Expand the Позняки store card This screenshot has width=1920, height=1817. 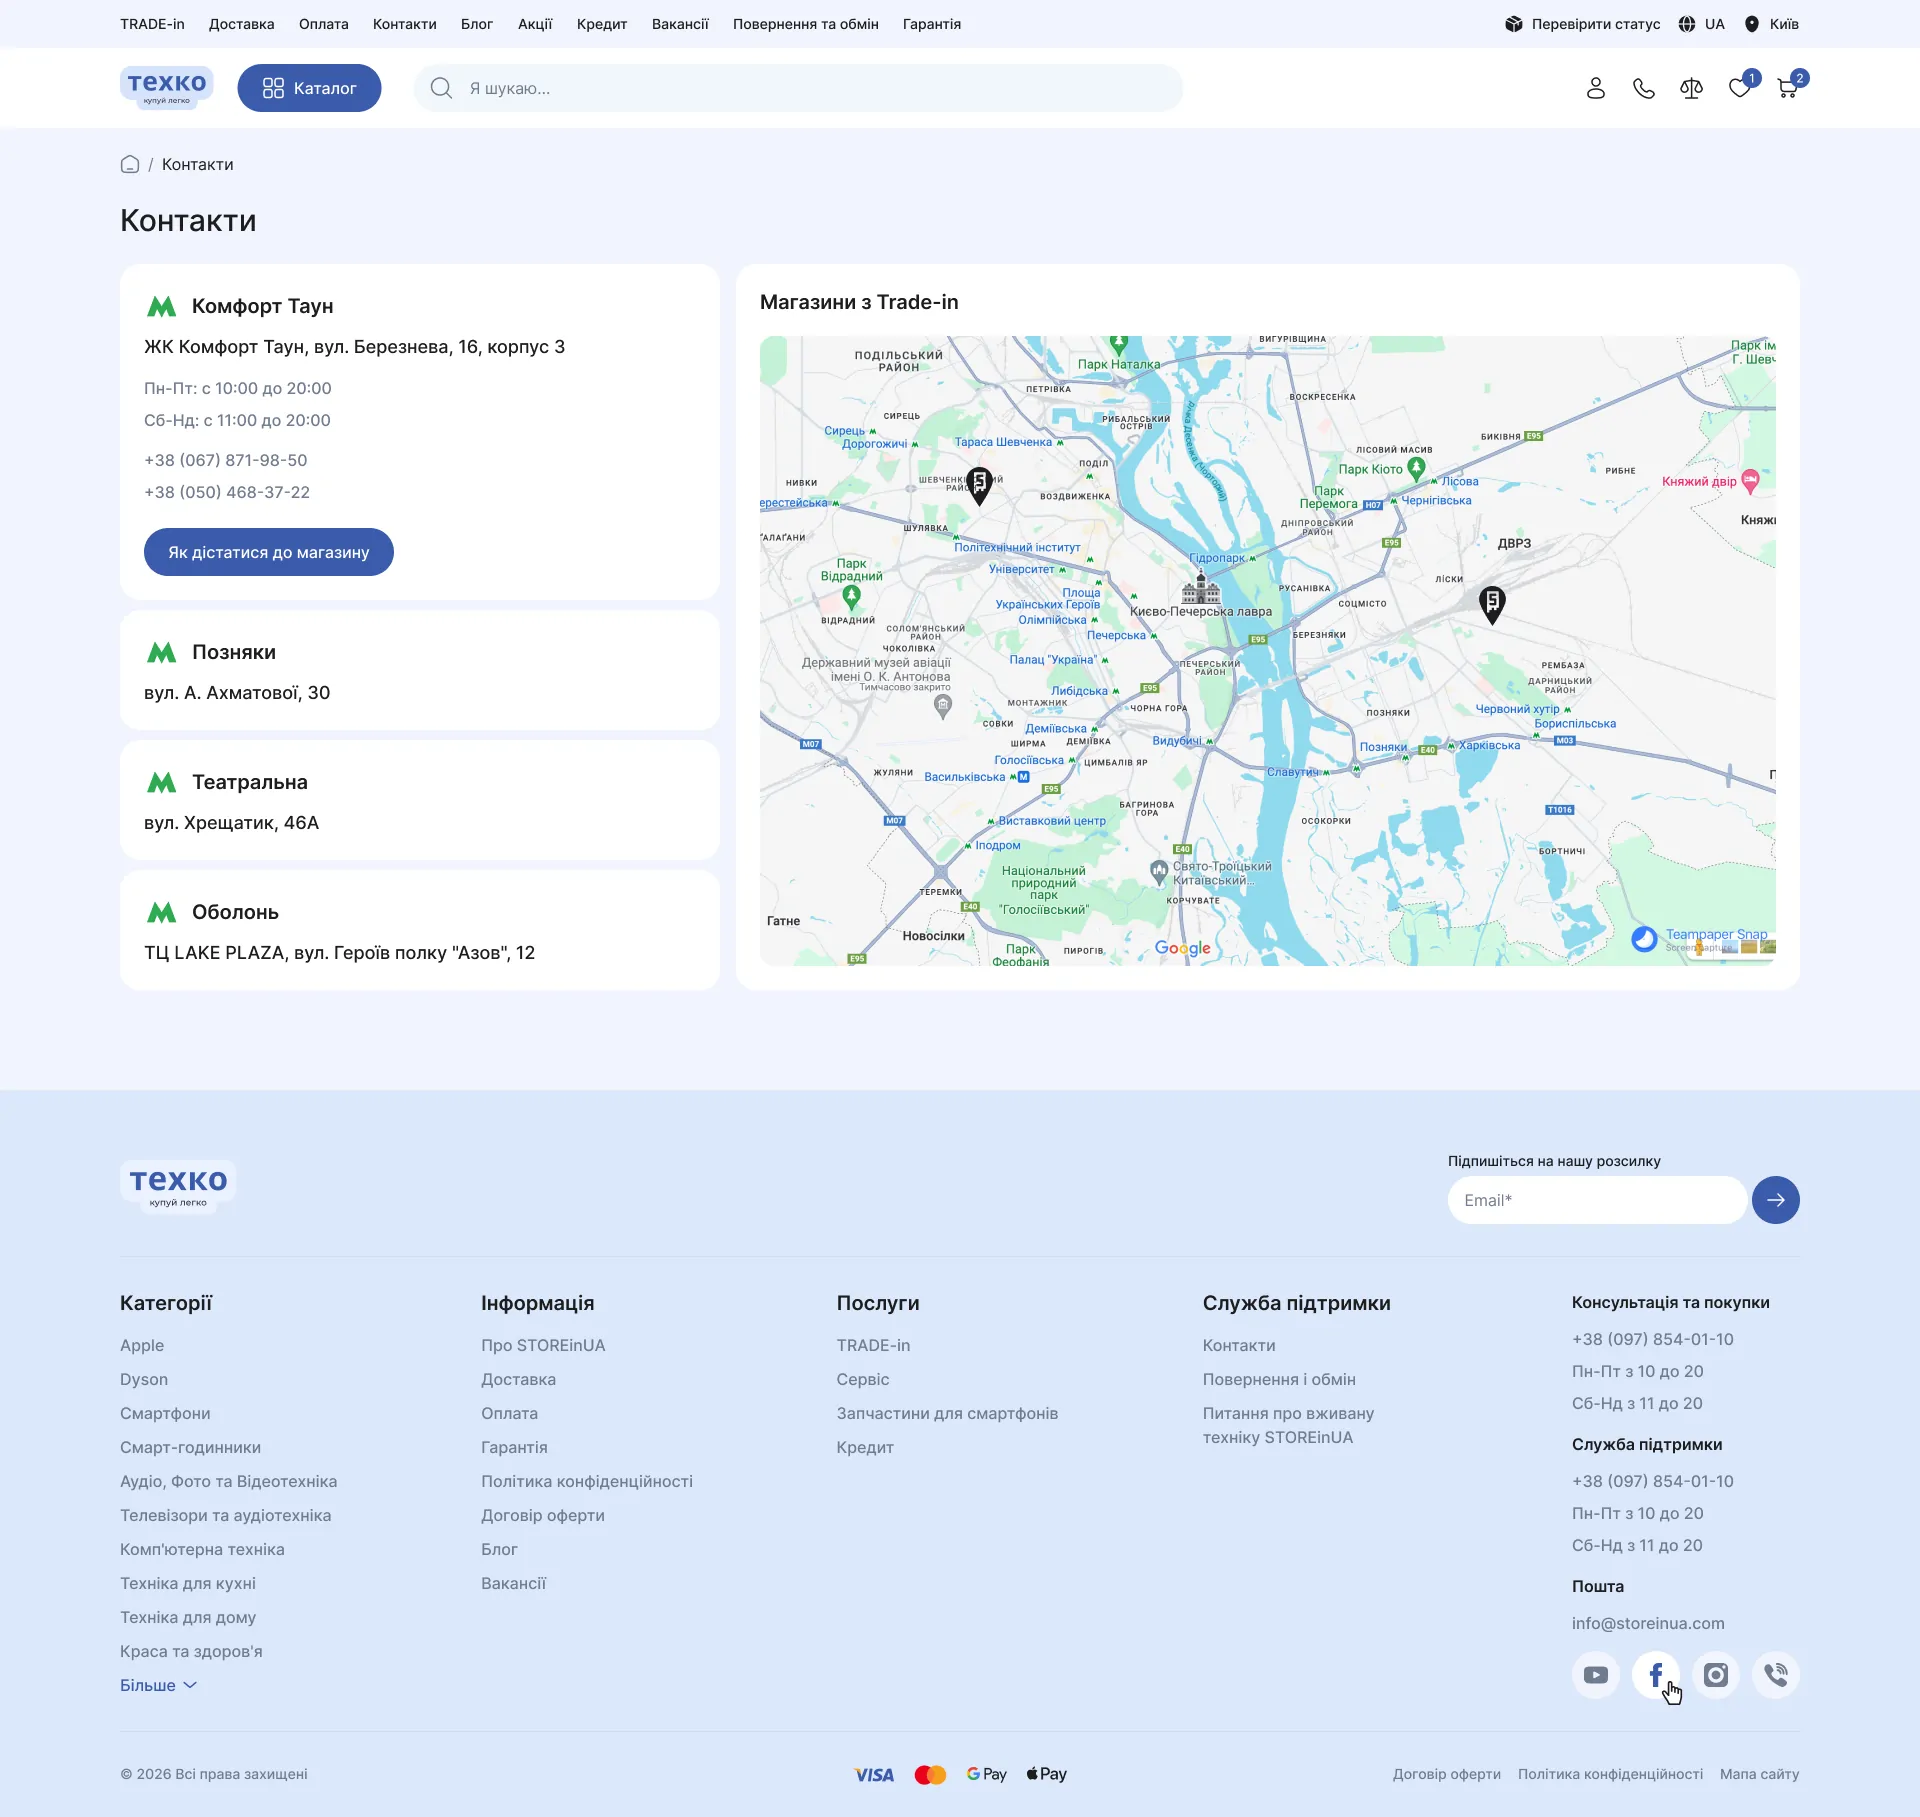pos(420,670)
